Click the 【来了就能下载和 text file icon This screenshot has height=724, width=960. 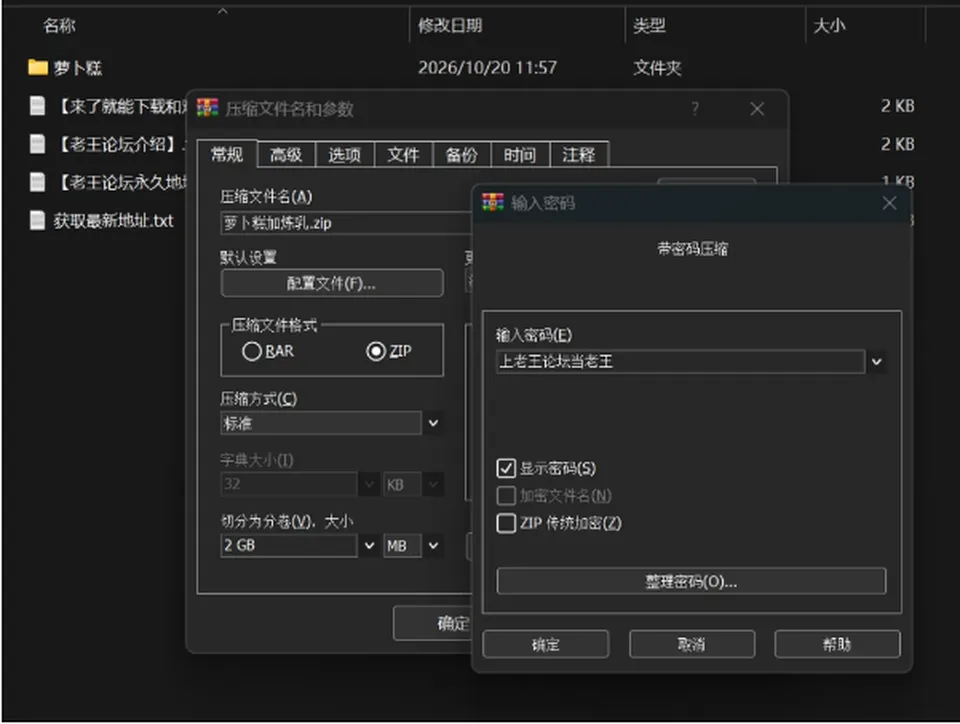point(37,106)
